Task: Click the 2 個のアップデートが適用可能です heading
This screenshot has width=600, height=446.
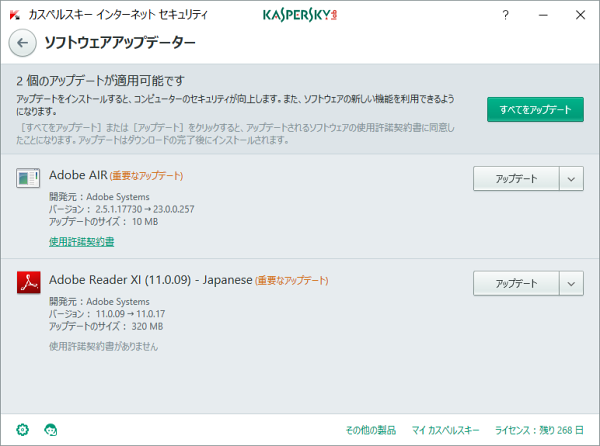Action: click(100, 81)
